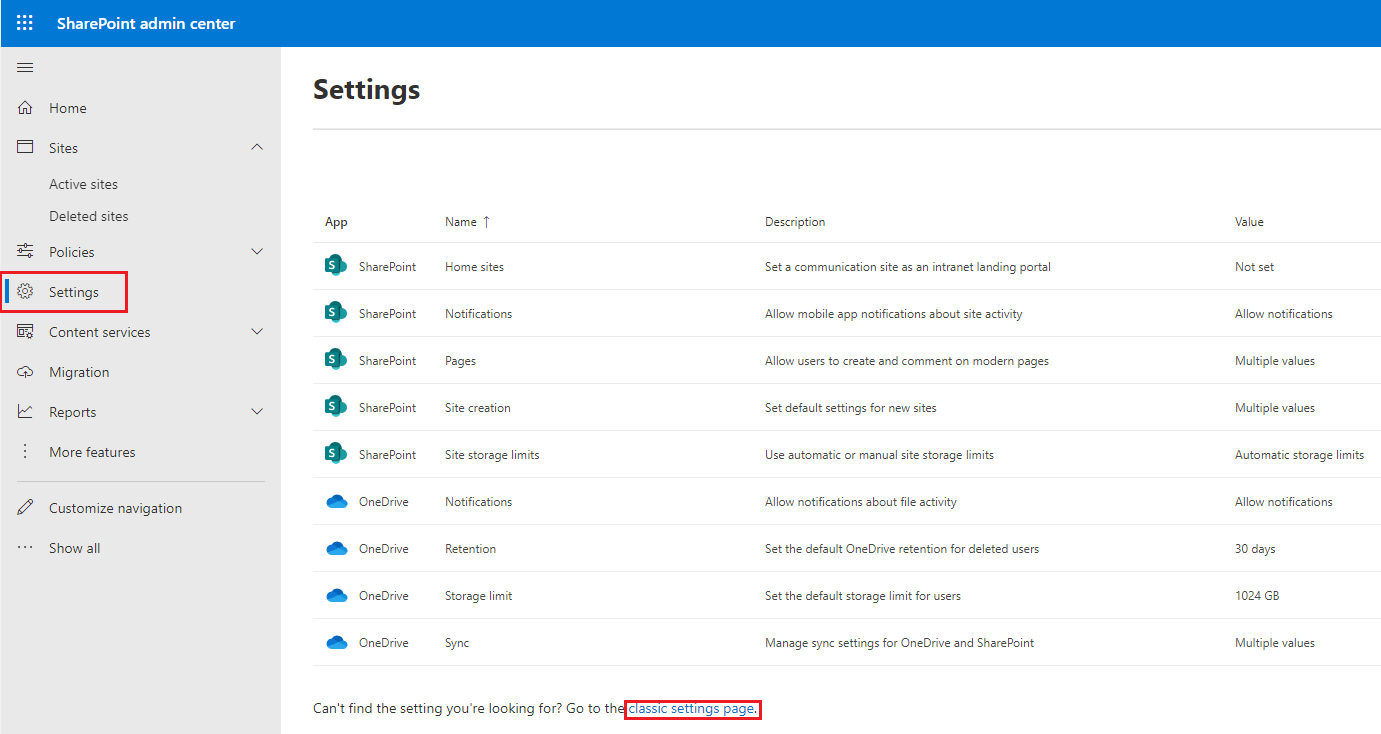The image size is (1381, 734).
Task: Open the app launcher waffle icon
Action: [x=25, y=23]
